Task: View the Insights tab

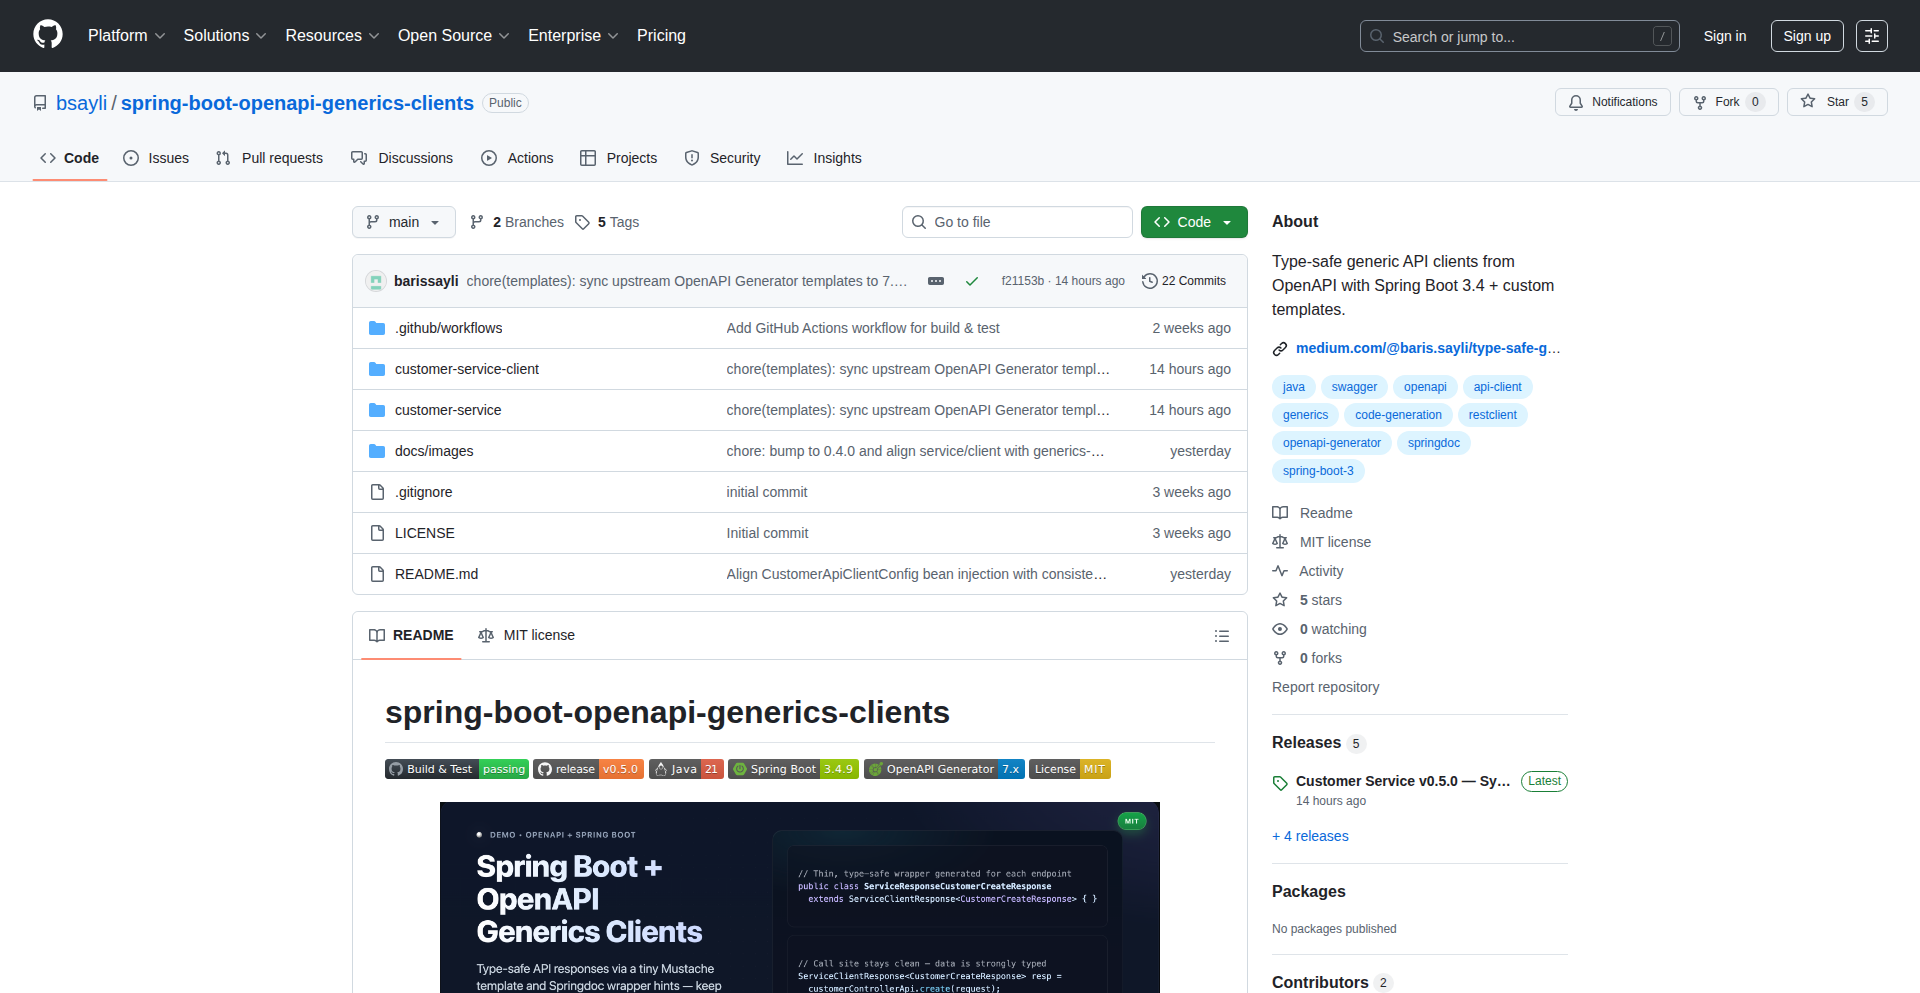Action: pyautogui.click(x=824, y=158)
